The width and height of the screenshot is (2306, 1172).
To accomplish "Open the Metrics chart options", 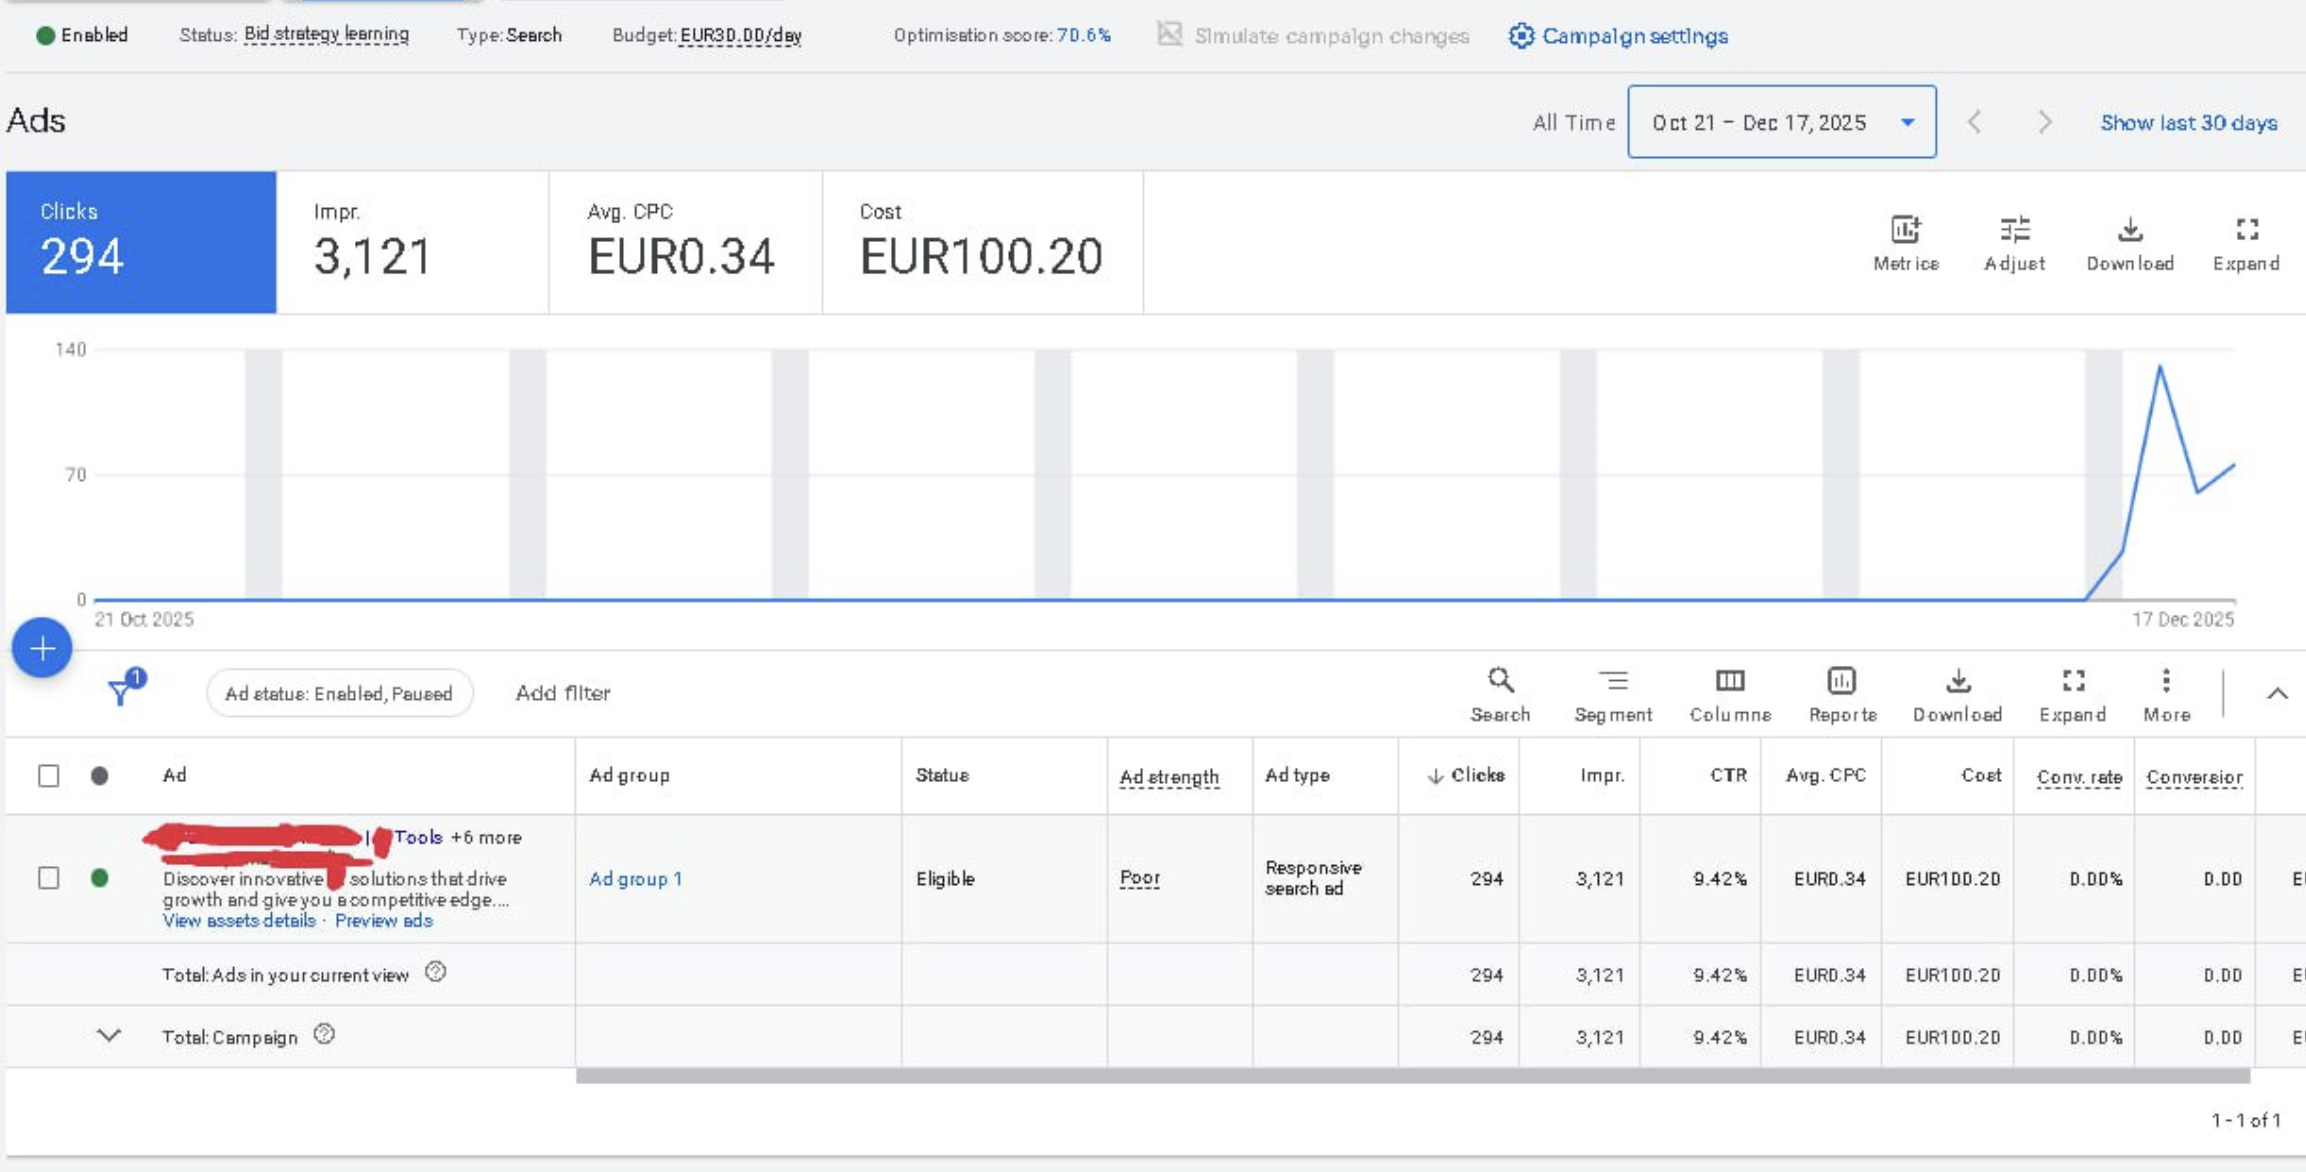I will [1905, 242].
